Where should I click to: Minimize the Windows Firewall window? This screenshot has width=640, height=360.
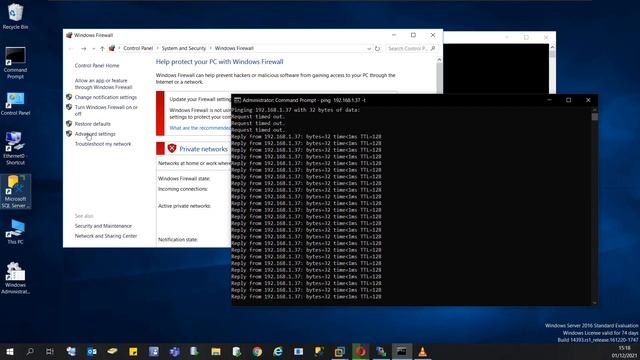[x=394, y=35]
